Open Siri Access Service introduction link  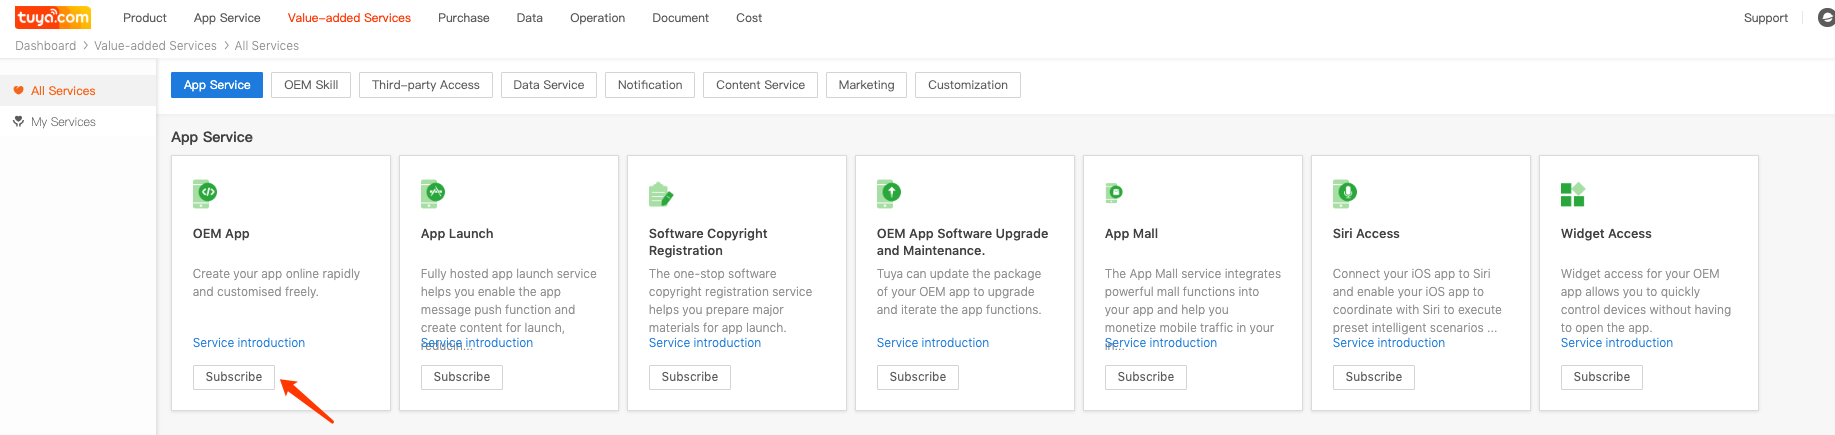(x=1389, y=343)
